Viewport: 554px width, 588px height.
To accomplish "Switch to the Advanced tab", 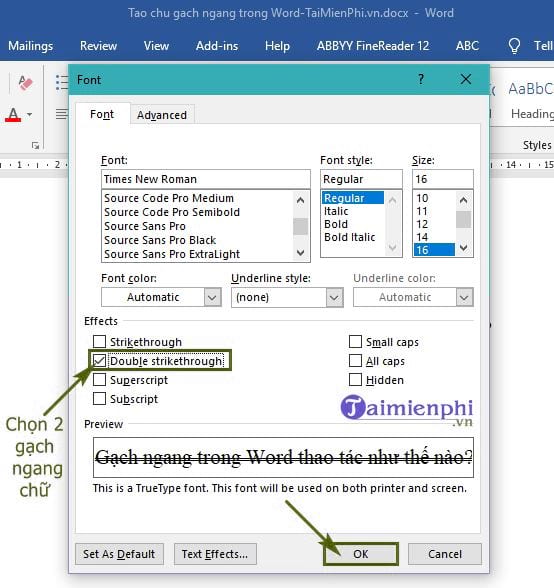I will [162, 115].
